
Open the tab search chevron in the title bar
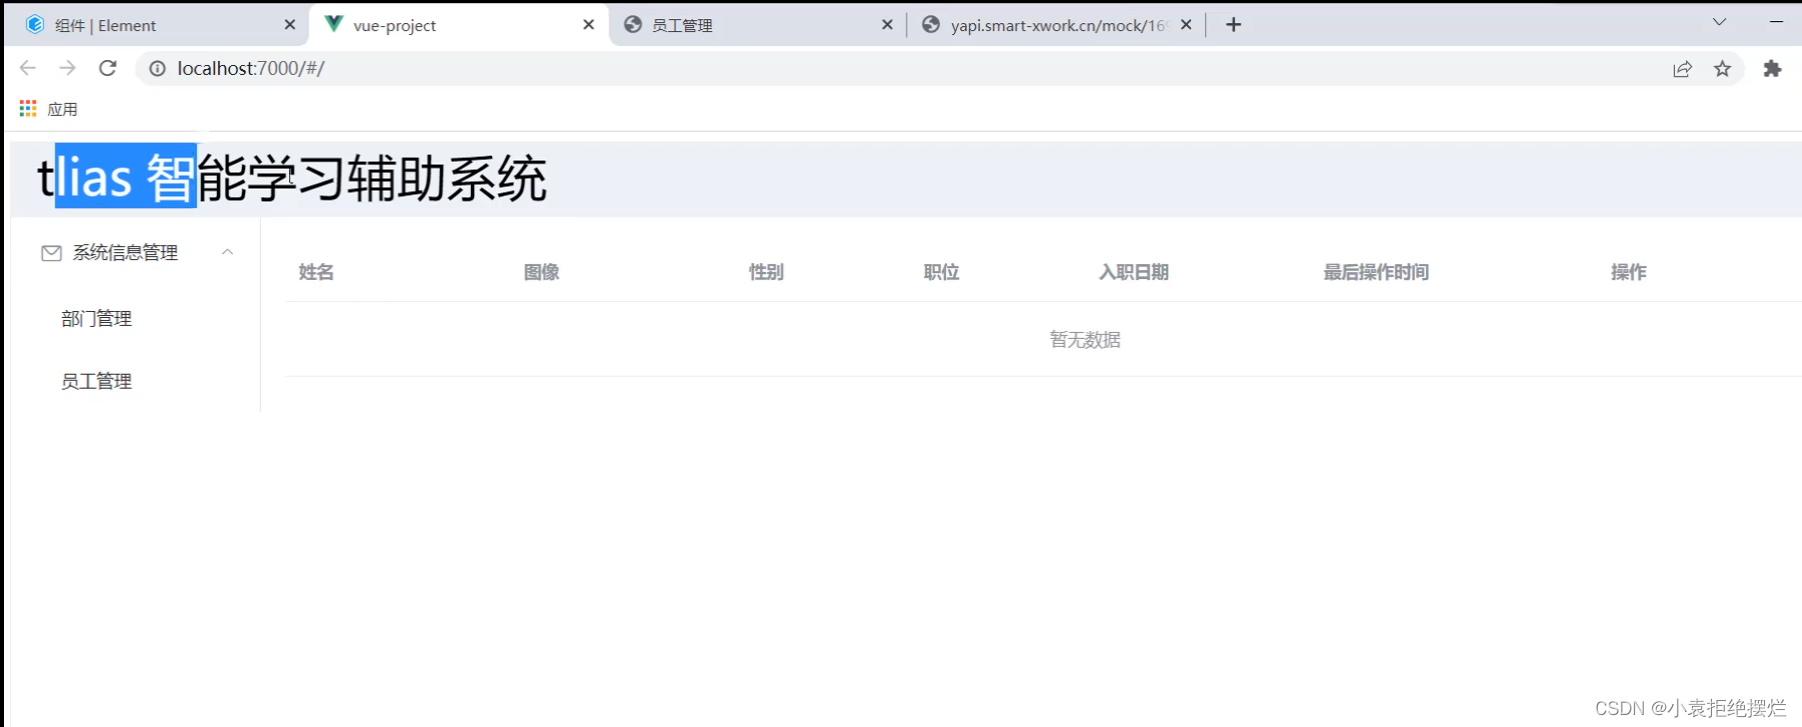pyautogui.click(x=1719, y=22)
